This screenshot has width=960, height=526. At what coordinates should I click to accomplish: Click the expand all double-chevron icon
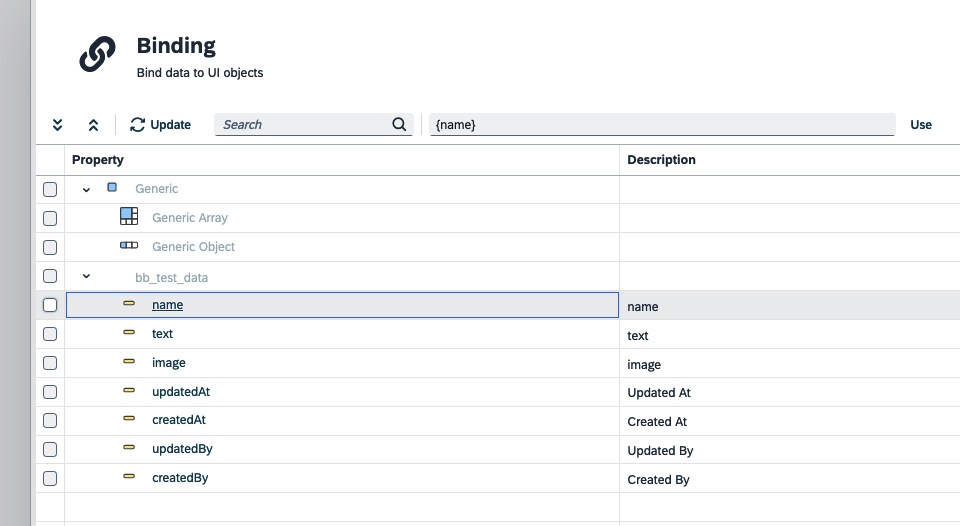(58, 125)
